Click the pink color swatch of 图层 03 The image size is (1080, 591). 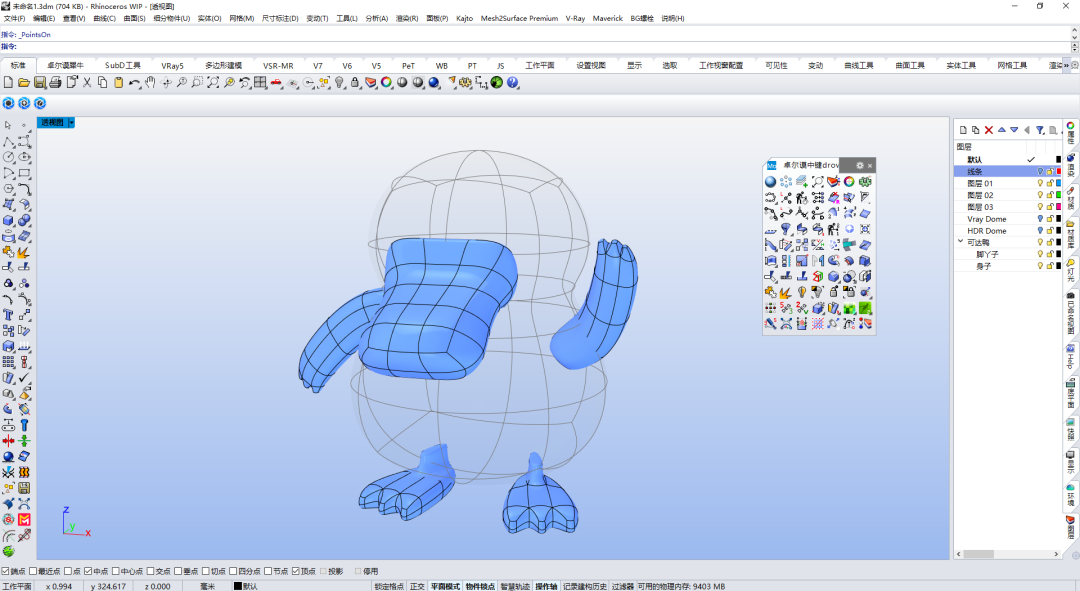click(1059, 207)
